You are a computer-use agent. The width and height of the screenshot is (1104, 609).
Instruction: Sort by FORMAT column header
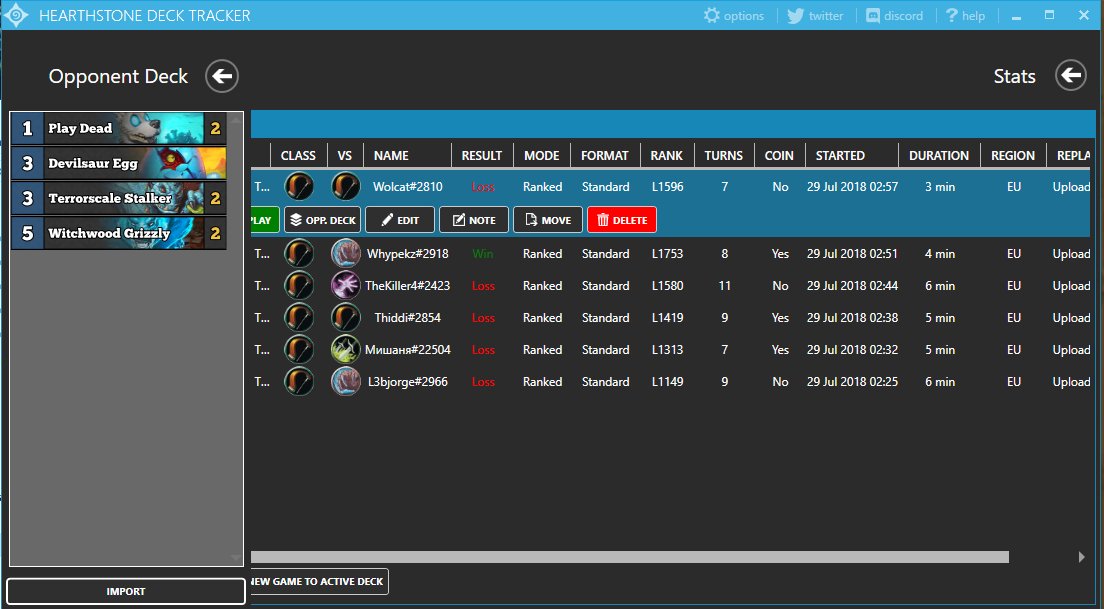[606, 156]
